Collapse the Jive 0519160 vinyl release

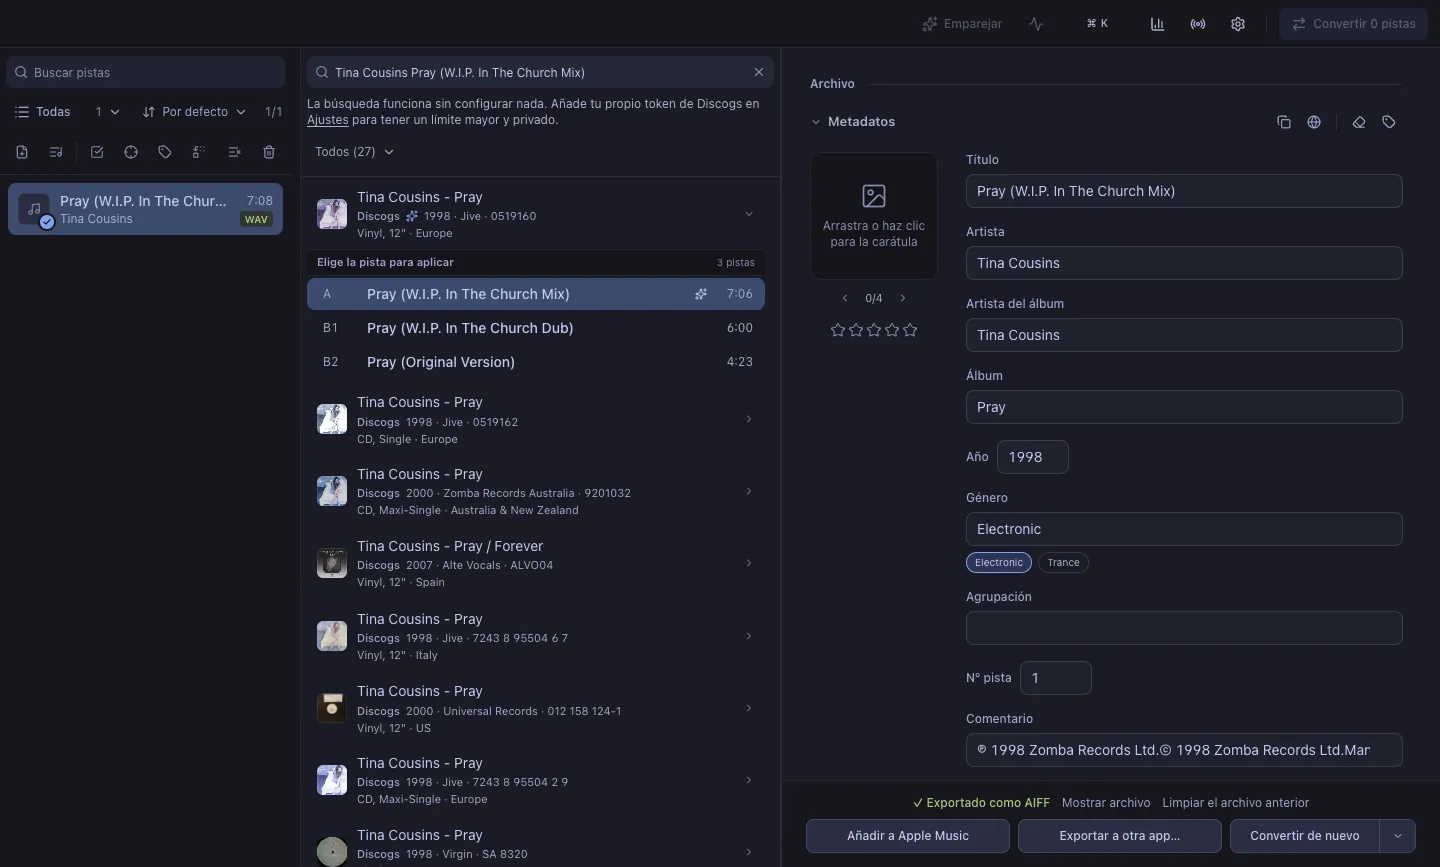(x=748, y=214)
